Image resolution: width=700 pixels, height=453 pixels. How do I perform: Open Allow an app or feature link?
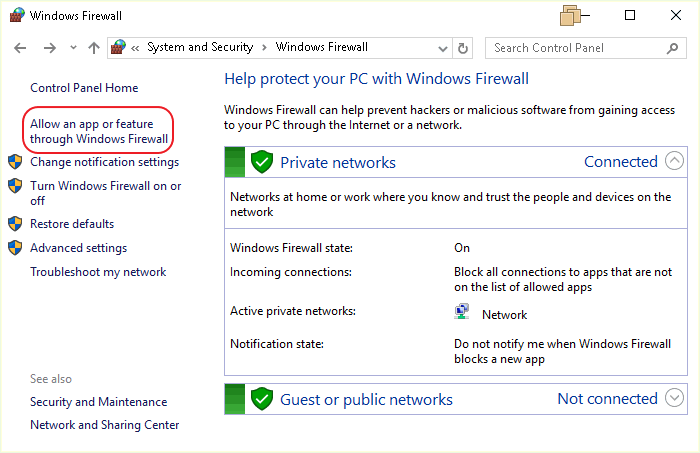pyautogui.click(x=99, y=131)
